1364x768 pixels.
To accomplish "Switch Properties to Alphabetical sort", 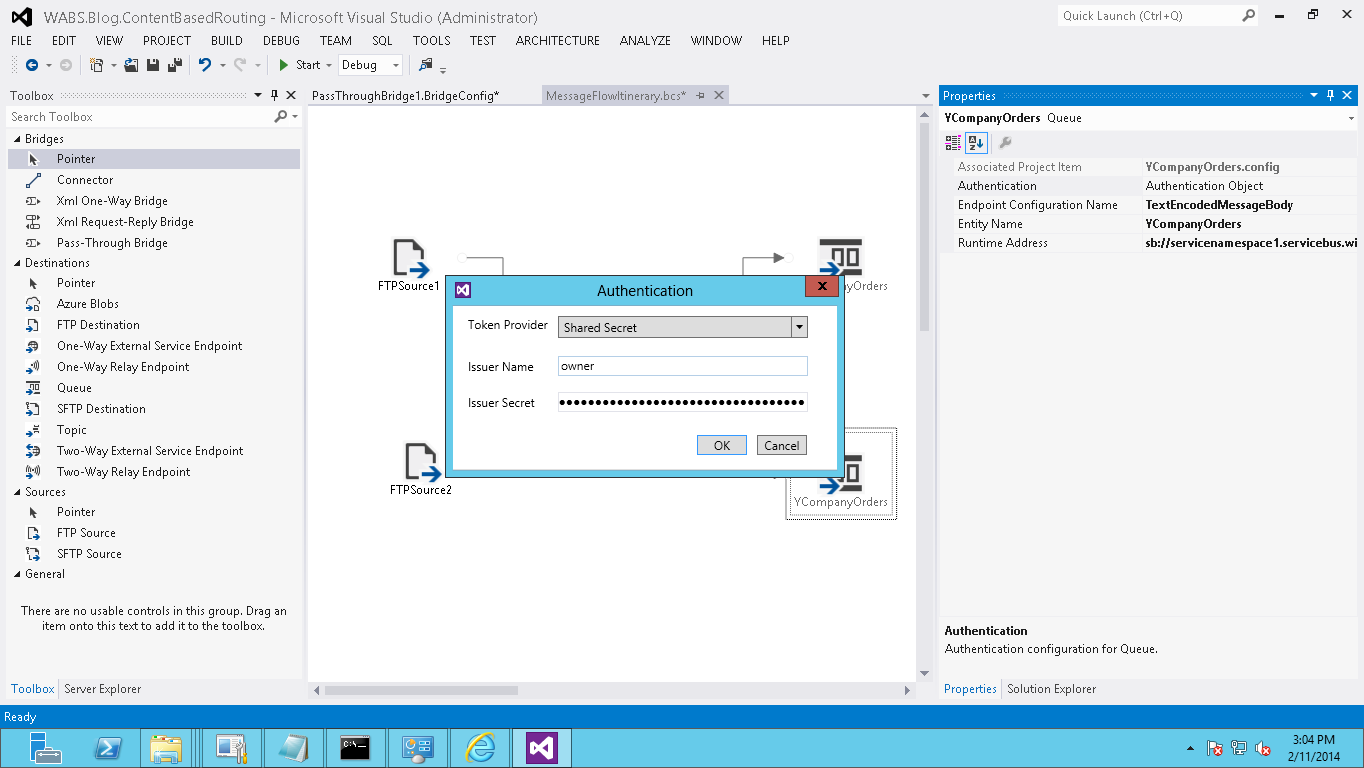I will pyautogui.click(x=976, y=143).
